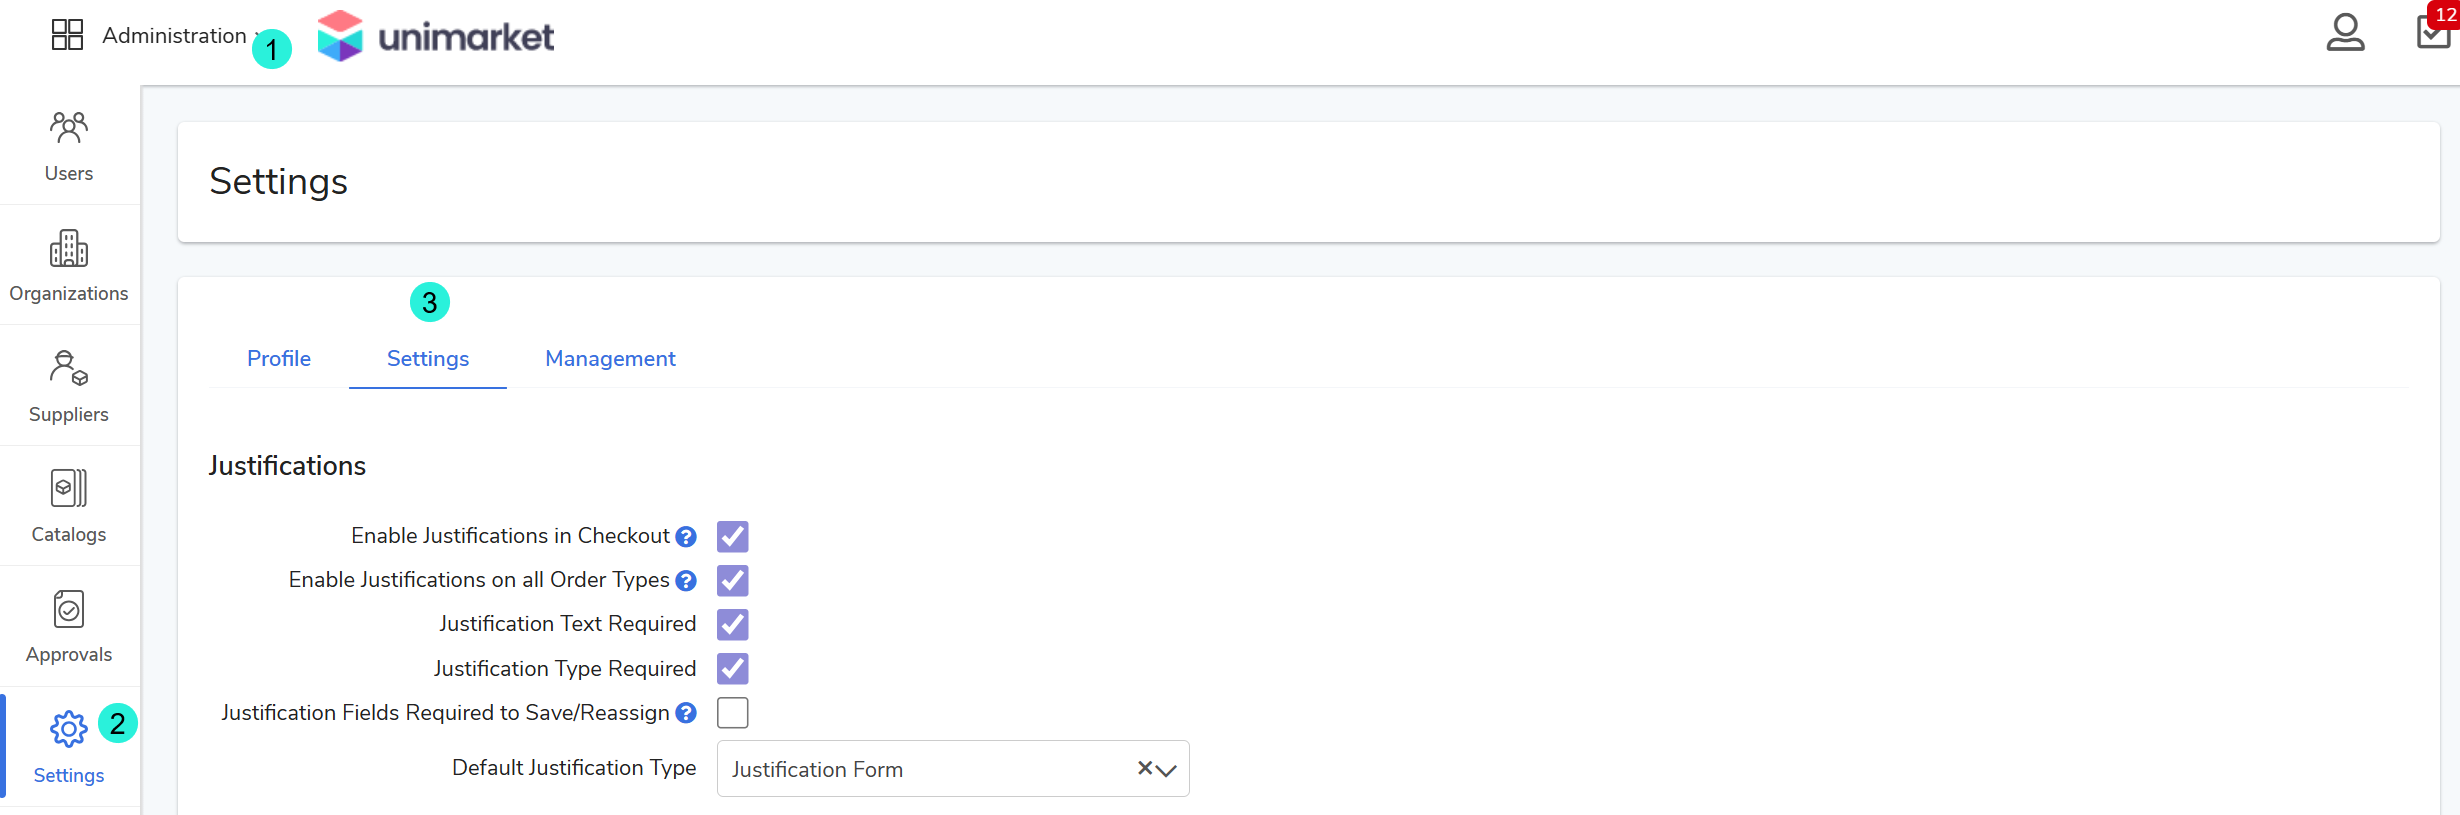
Task: Click the Settings gear icon in sidebar
Action: tap(68, 729)
